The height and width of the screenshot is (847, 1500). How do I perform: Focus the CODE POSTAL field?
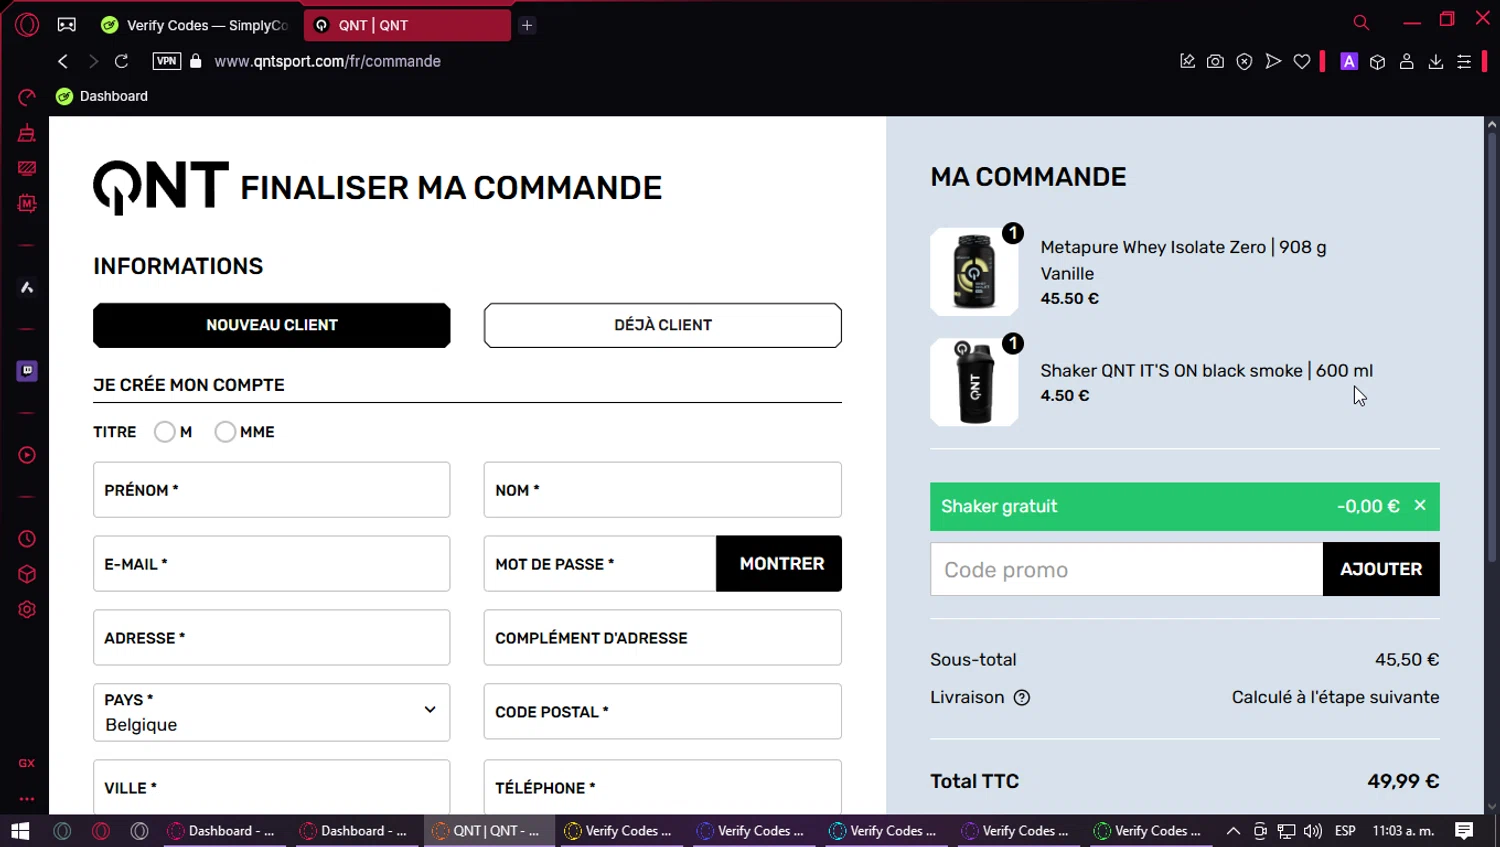tap(663, 712)
